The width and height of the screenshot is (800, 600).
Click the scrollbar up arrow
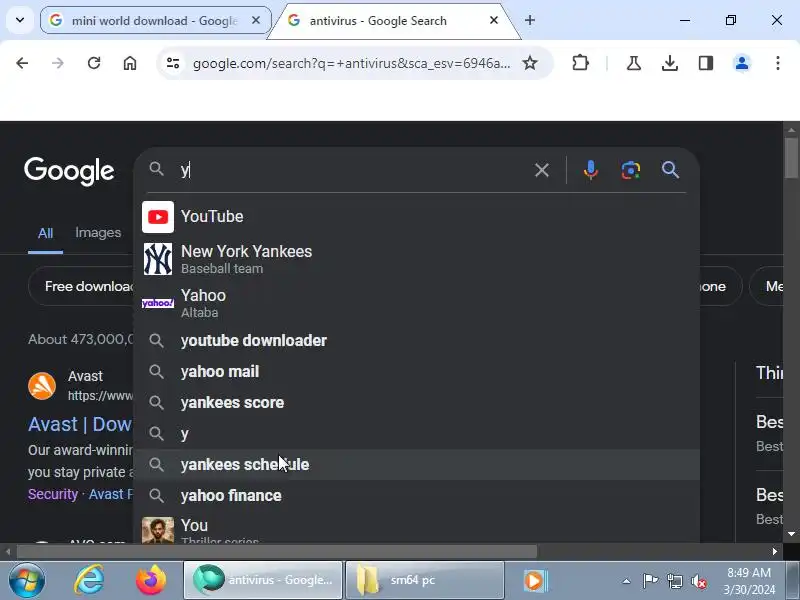(791, 130)
